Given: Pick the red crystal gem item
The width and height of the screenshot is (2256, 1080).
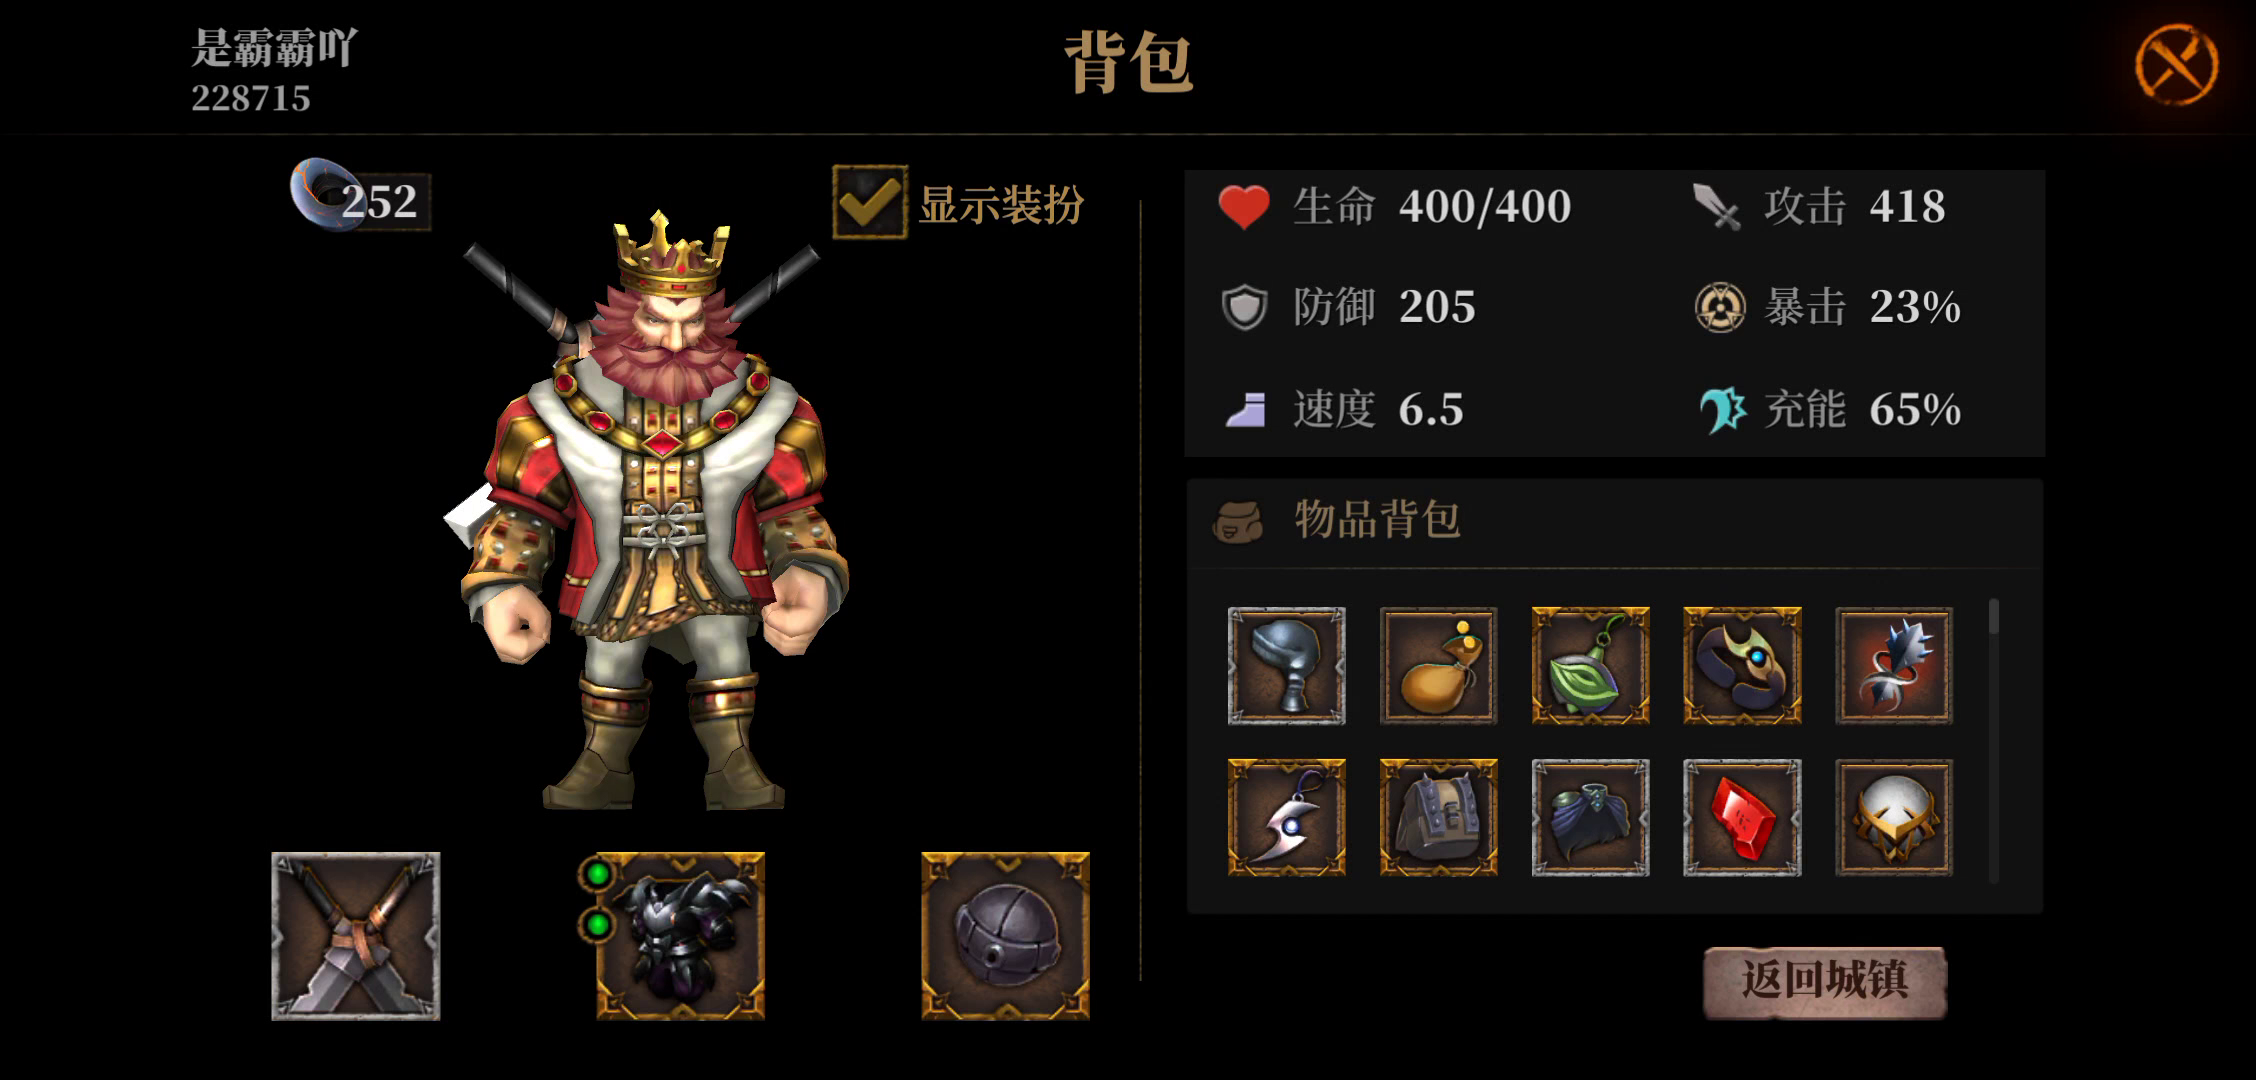Looking at the screenshot, I should click(1742, 817).
